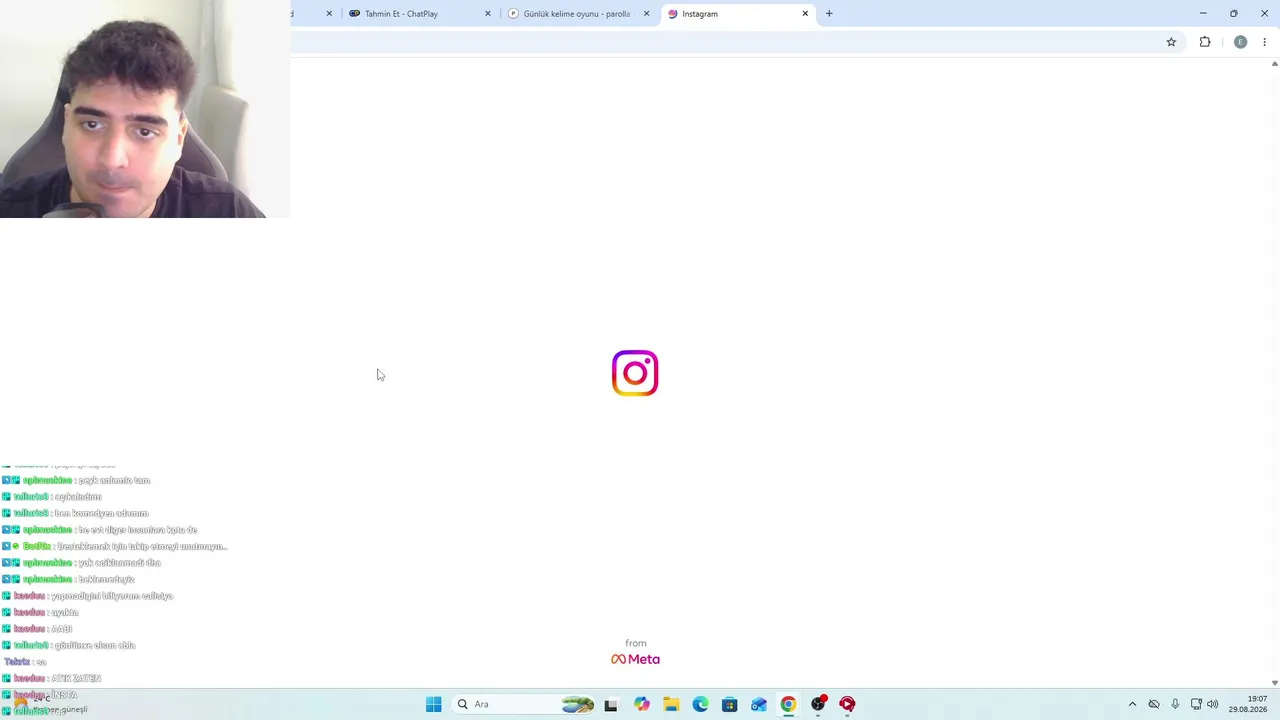This screenshot has width=1280, height=720.
Task: Open Task View on the taskbar
Action: [x=611, y=704]
